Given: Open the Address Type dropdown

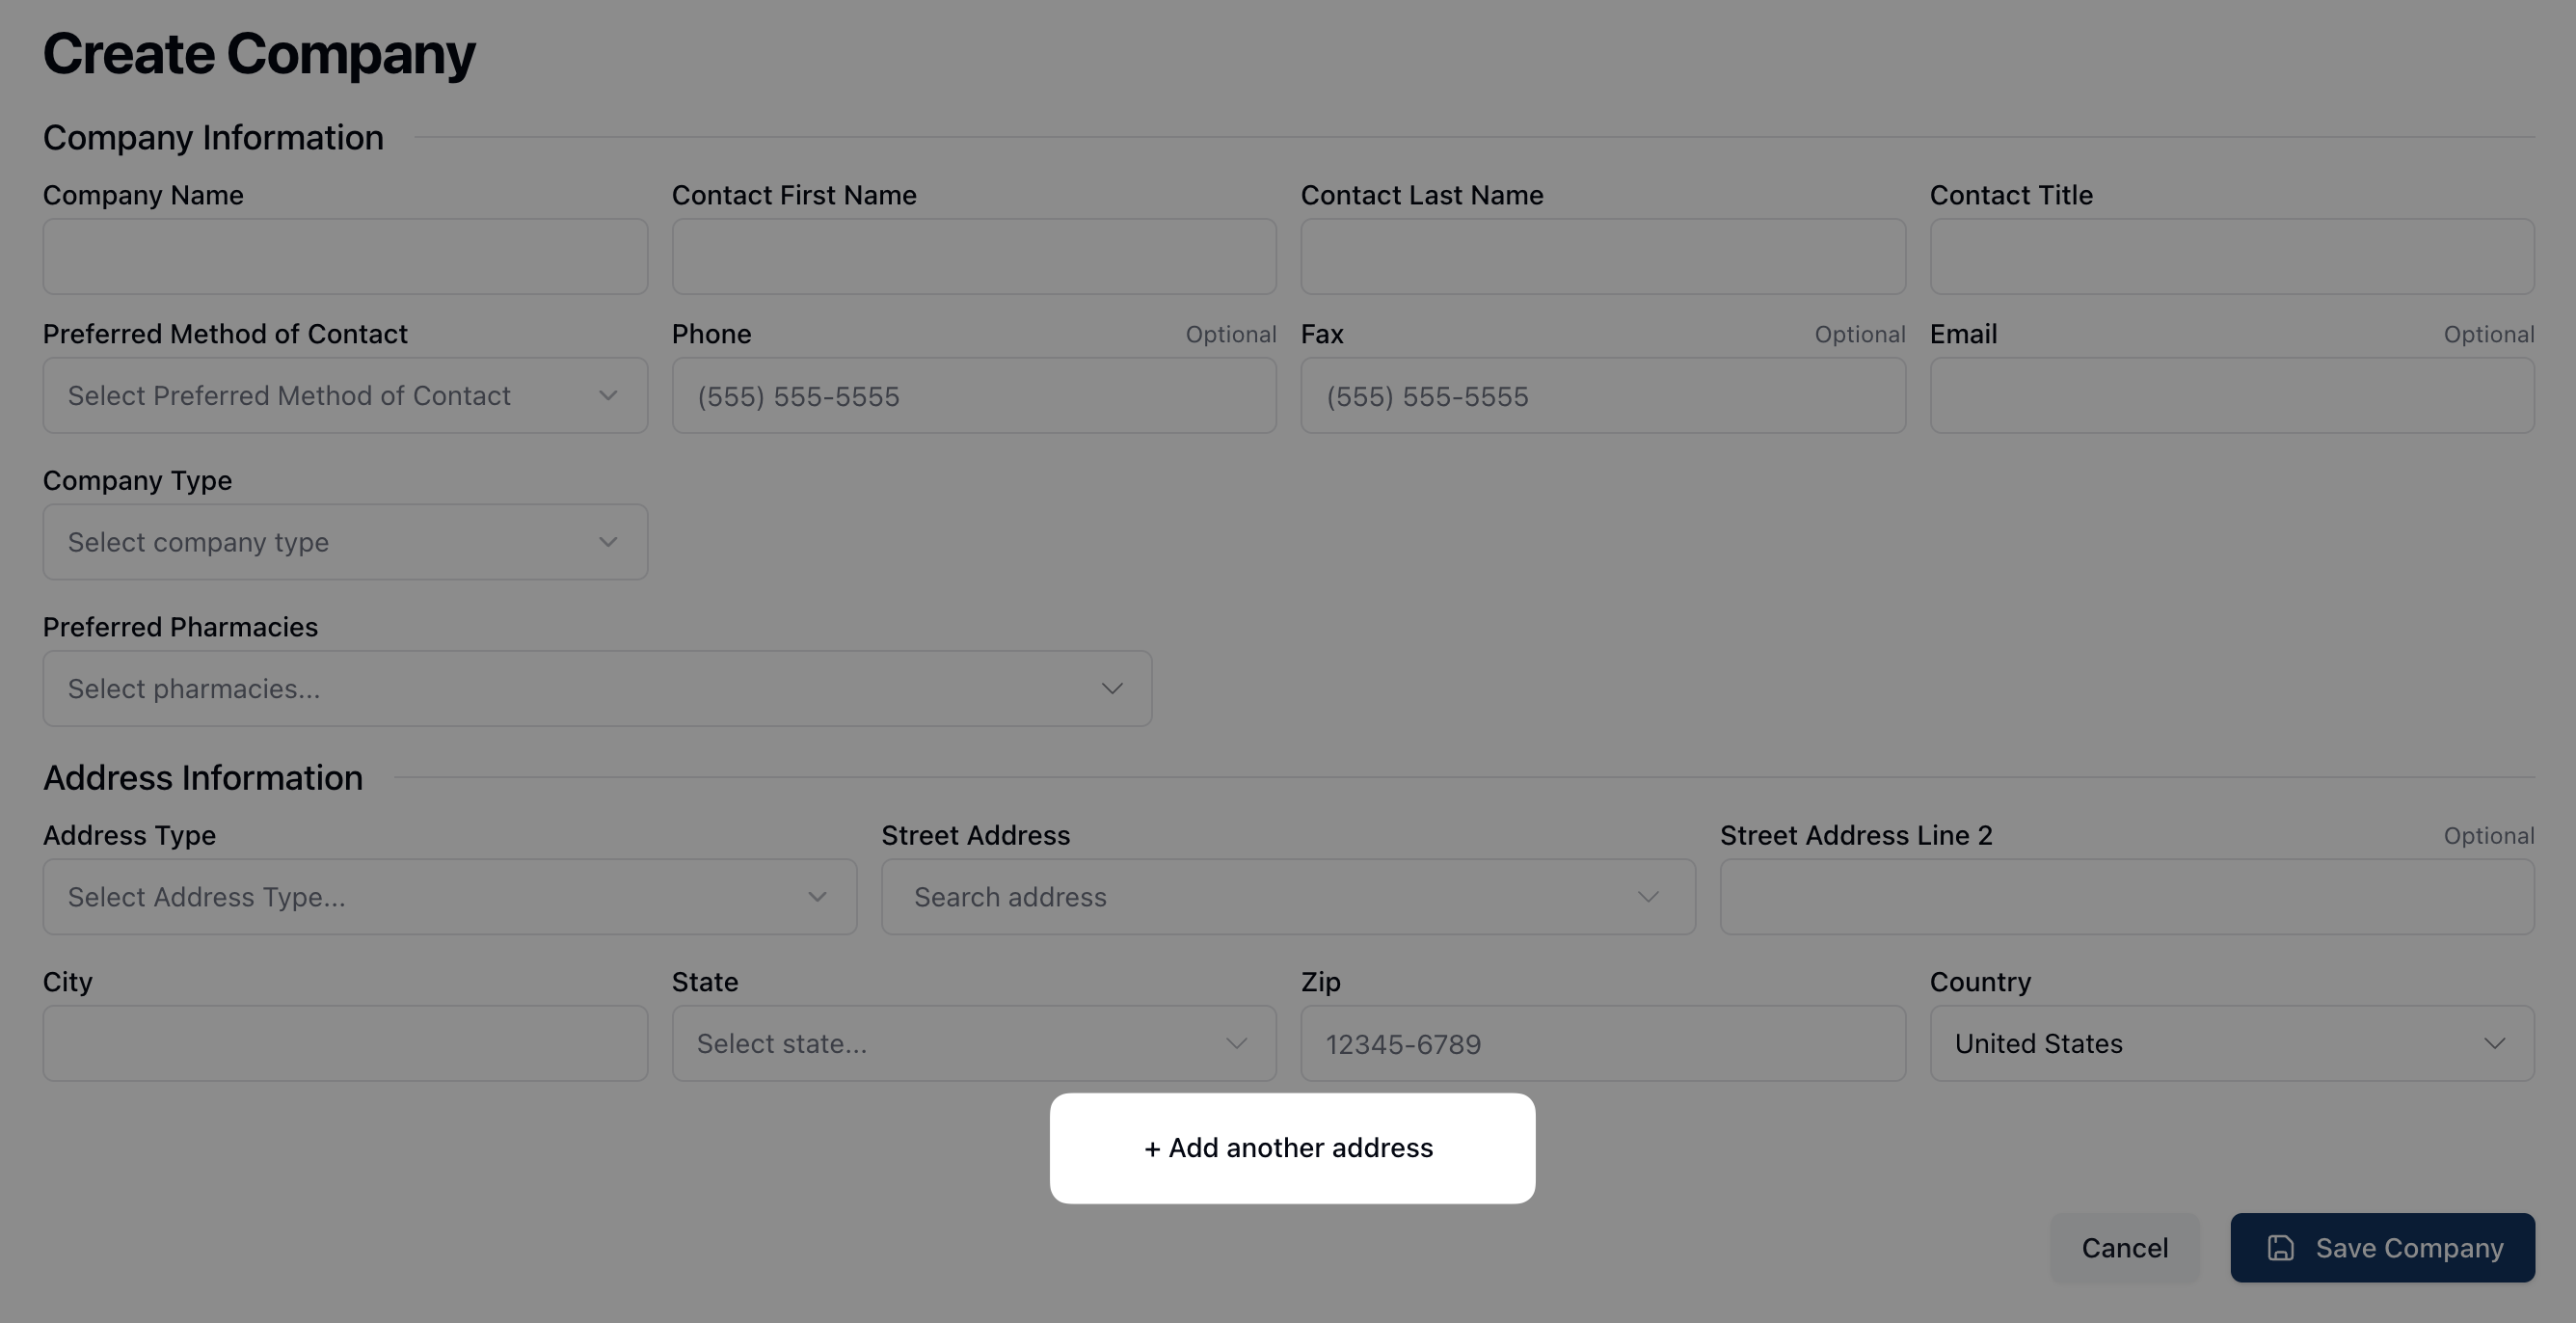Looking at the screenshot, I should (x=449, y=897).
